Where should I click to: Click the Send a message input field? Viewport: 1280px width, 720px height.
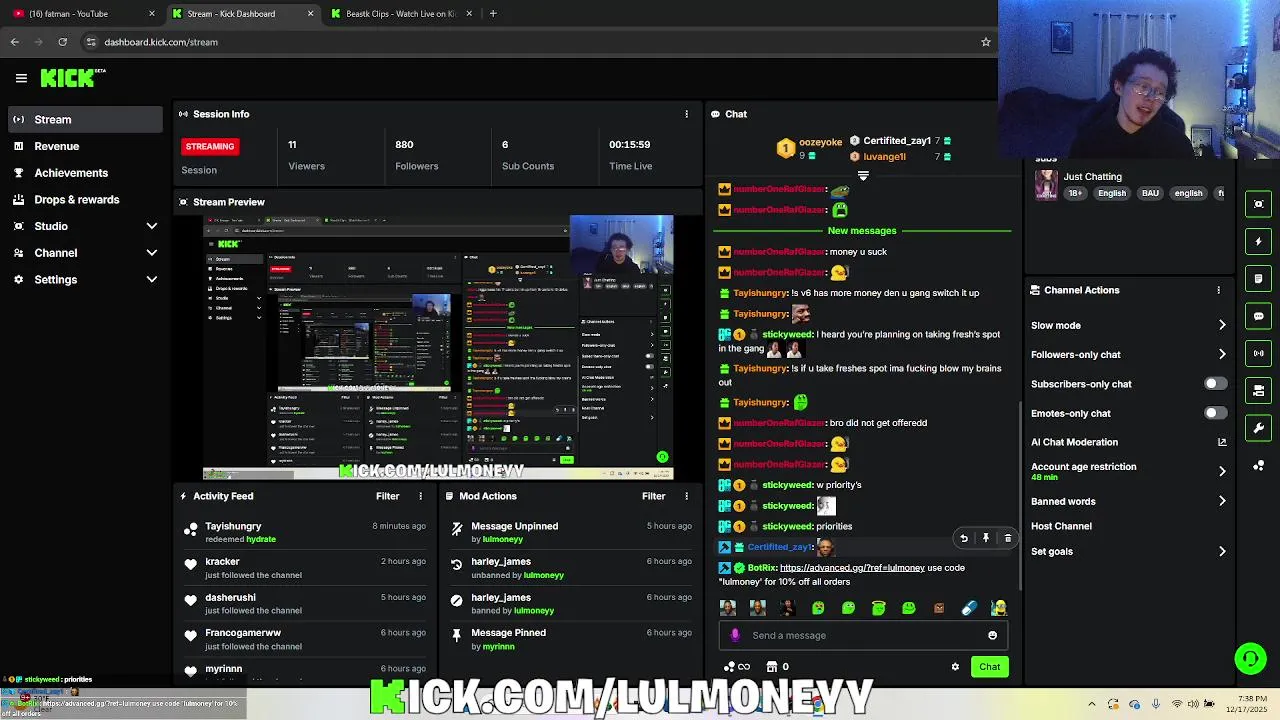(x=865, y=635)
